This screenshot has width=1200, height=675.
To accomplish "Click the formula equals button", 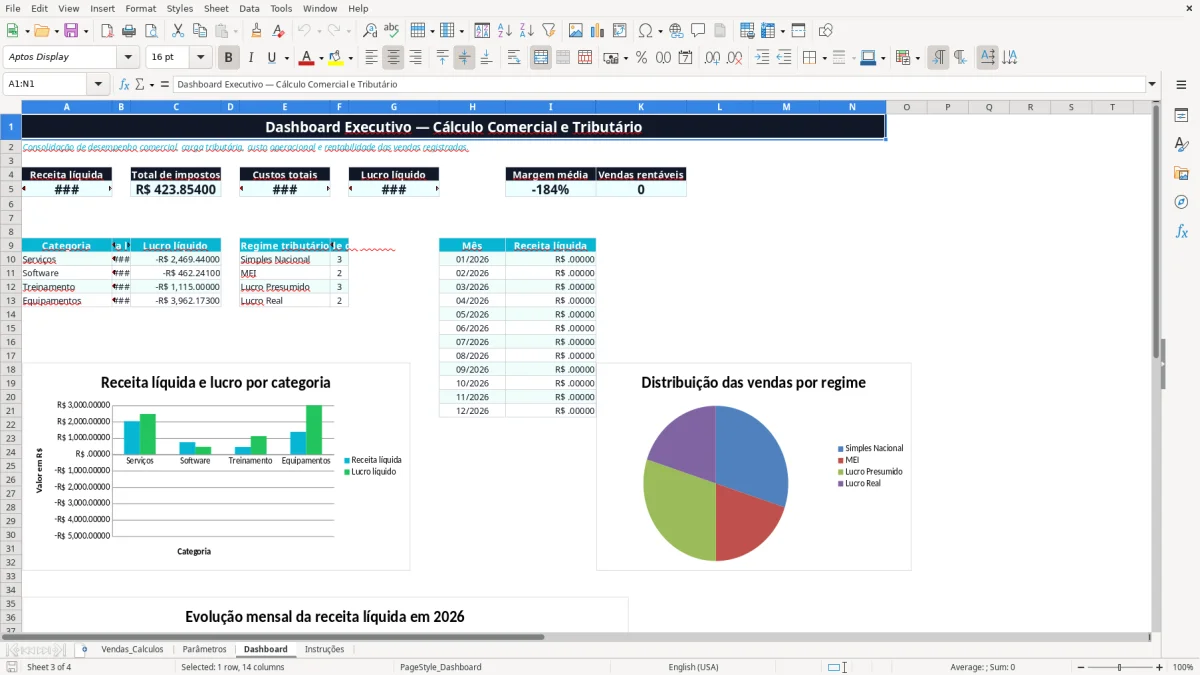I will click(x=165, y=85).
